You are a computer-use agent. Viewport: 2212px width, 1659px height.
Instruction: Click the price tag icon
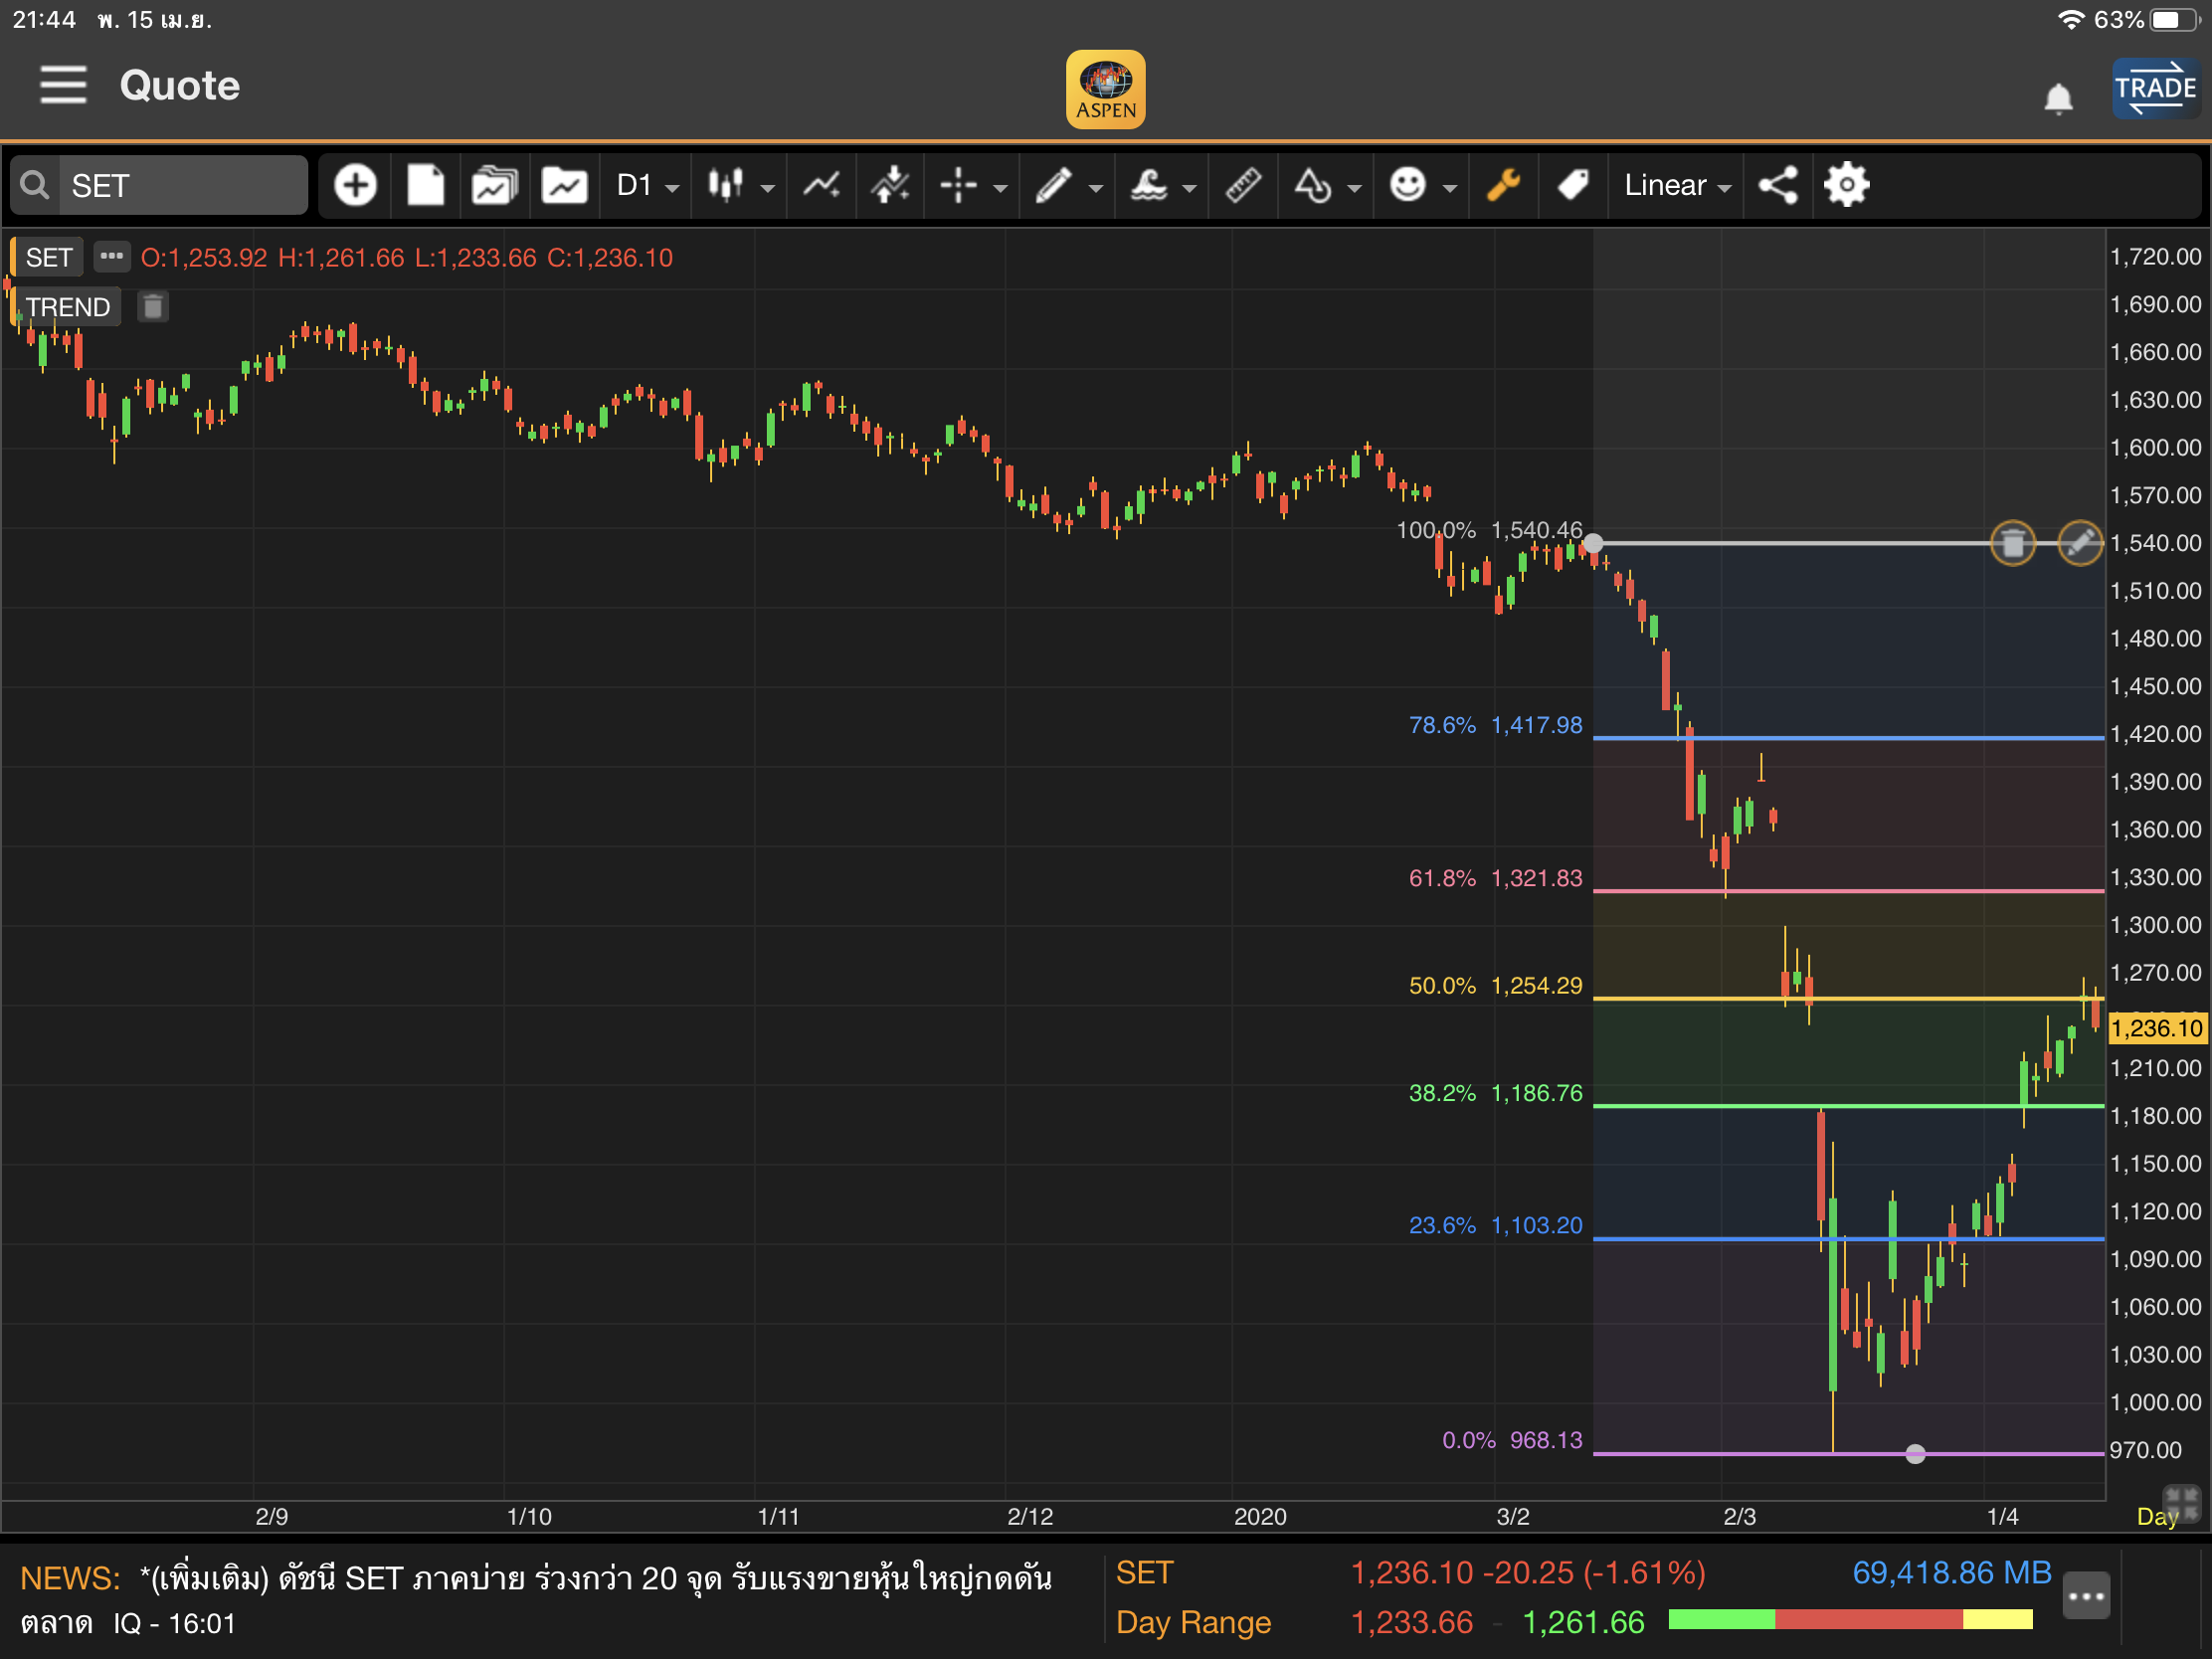[1573, 186]
